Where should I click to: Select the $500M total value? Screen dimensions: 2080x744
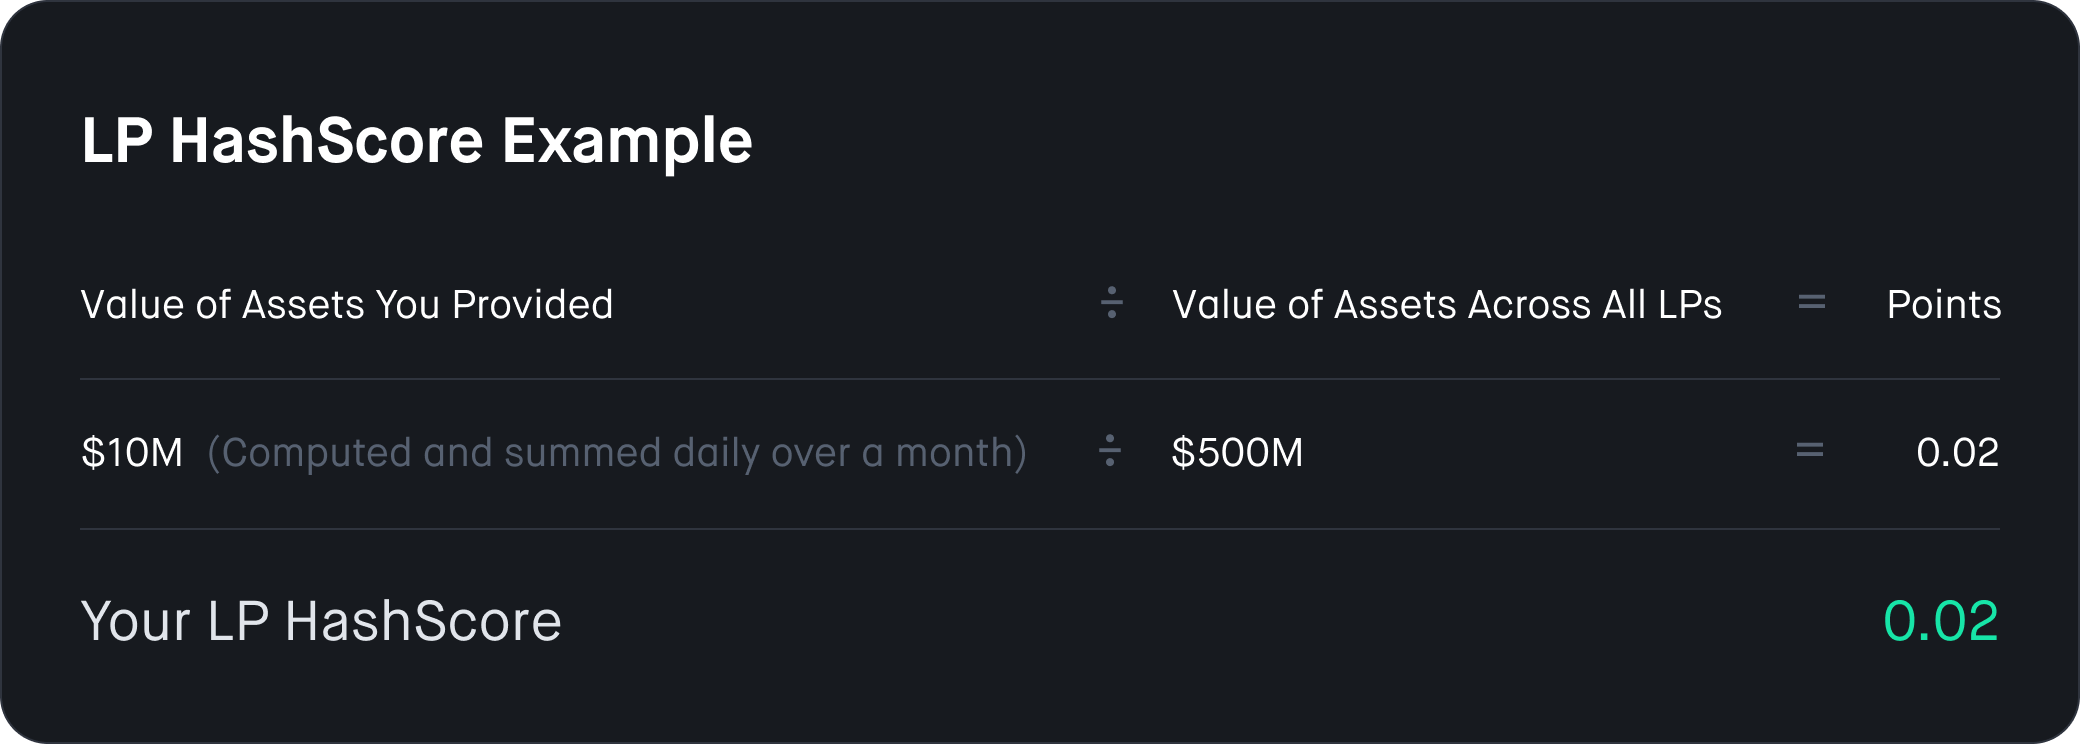point(1238,453)
